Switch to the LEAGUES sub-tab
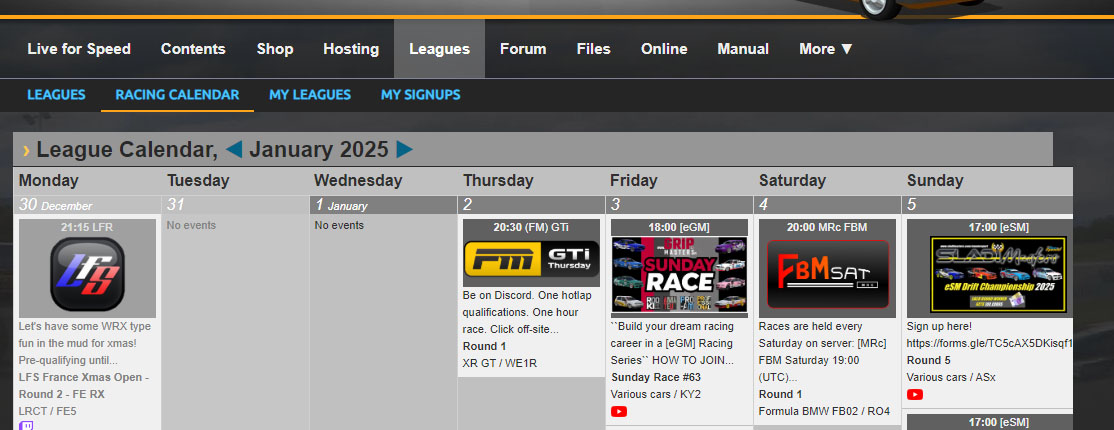The width and height of the screenshot is (1114, 430). pos(56,95)
